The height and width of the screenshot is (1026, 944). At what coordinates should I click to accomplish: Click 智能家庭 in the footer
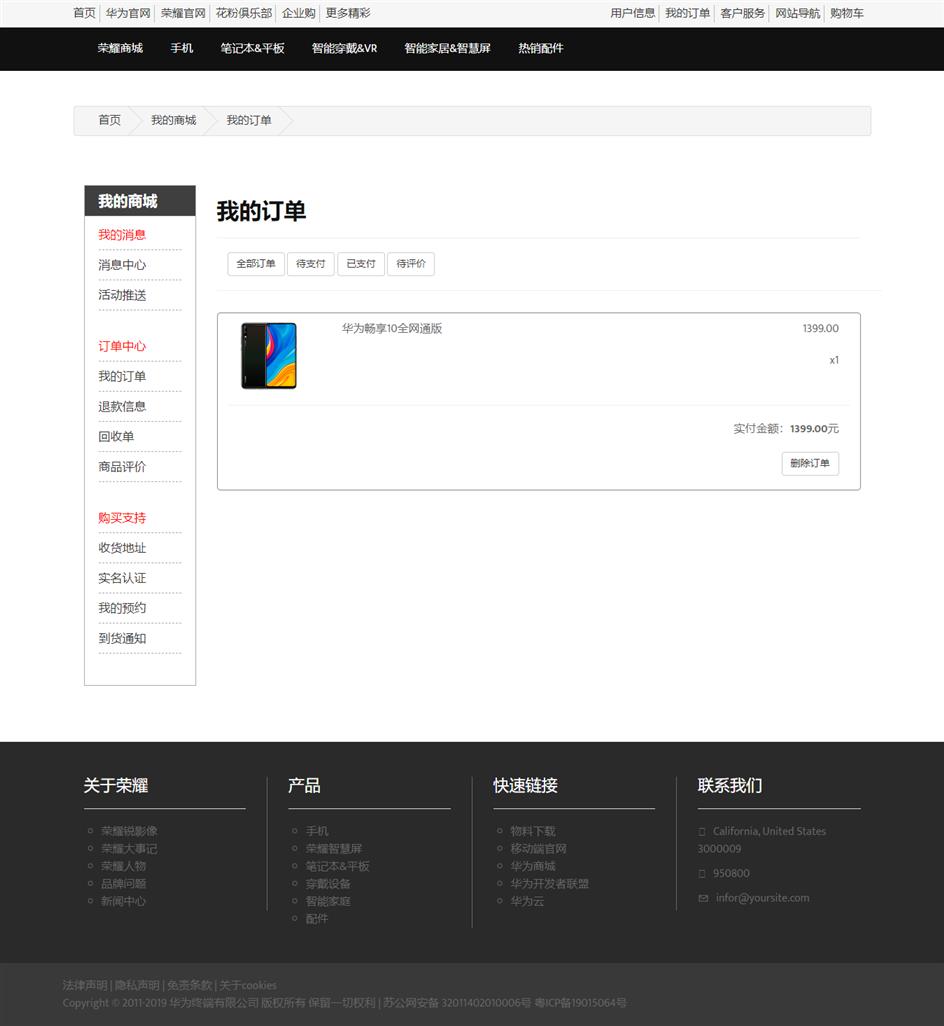[x=328, y=901]
